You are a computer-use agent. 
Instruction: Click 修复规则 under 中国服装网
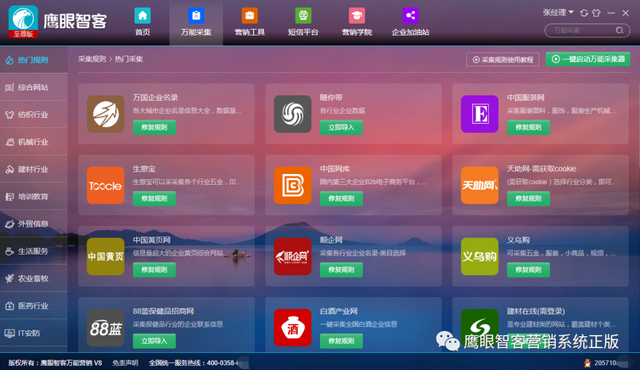point(528,127)
